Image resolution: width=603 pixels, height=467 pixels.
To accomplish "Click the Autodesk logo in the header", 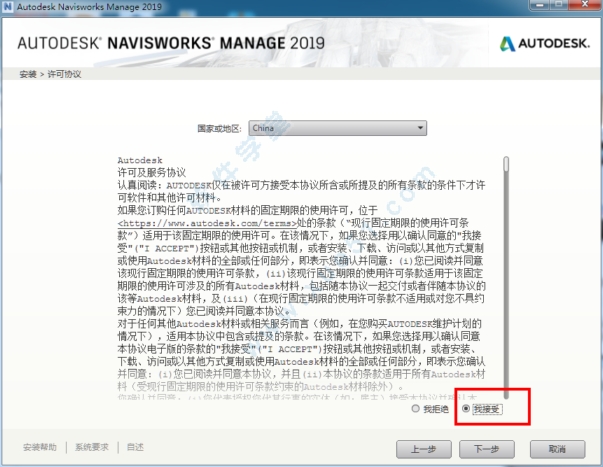I will point(545,43).
